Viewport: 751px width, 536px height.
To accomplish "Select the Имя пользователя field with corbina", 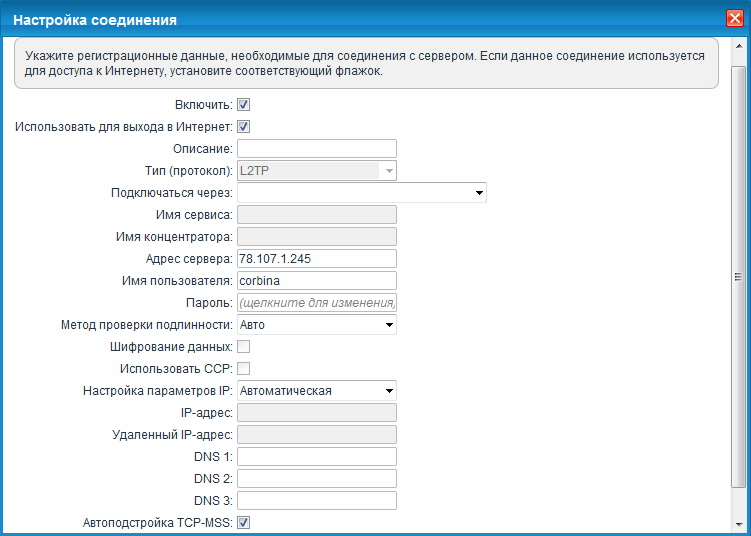I will click(316, 281).
